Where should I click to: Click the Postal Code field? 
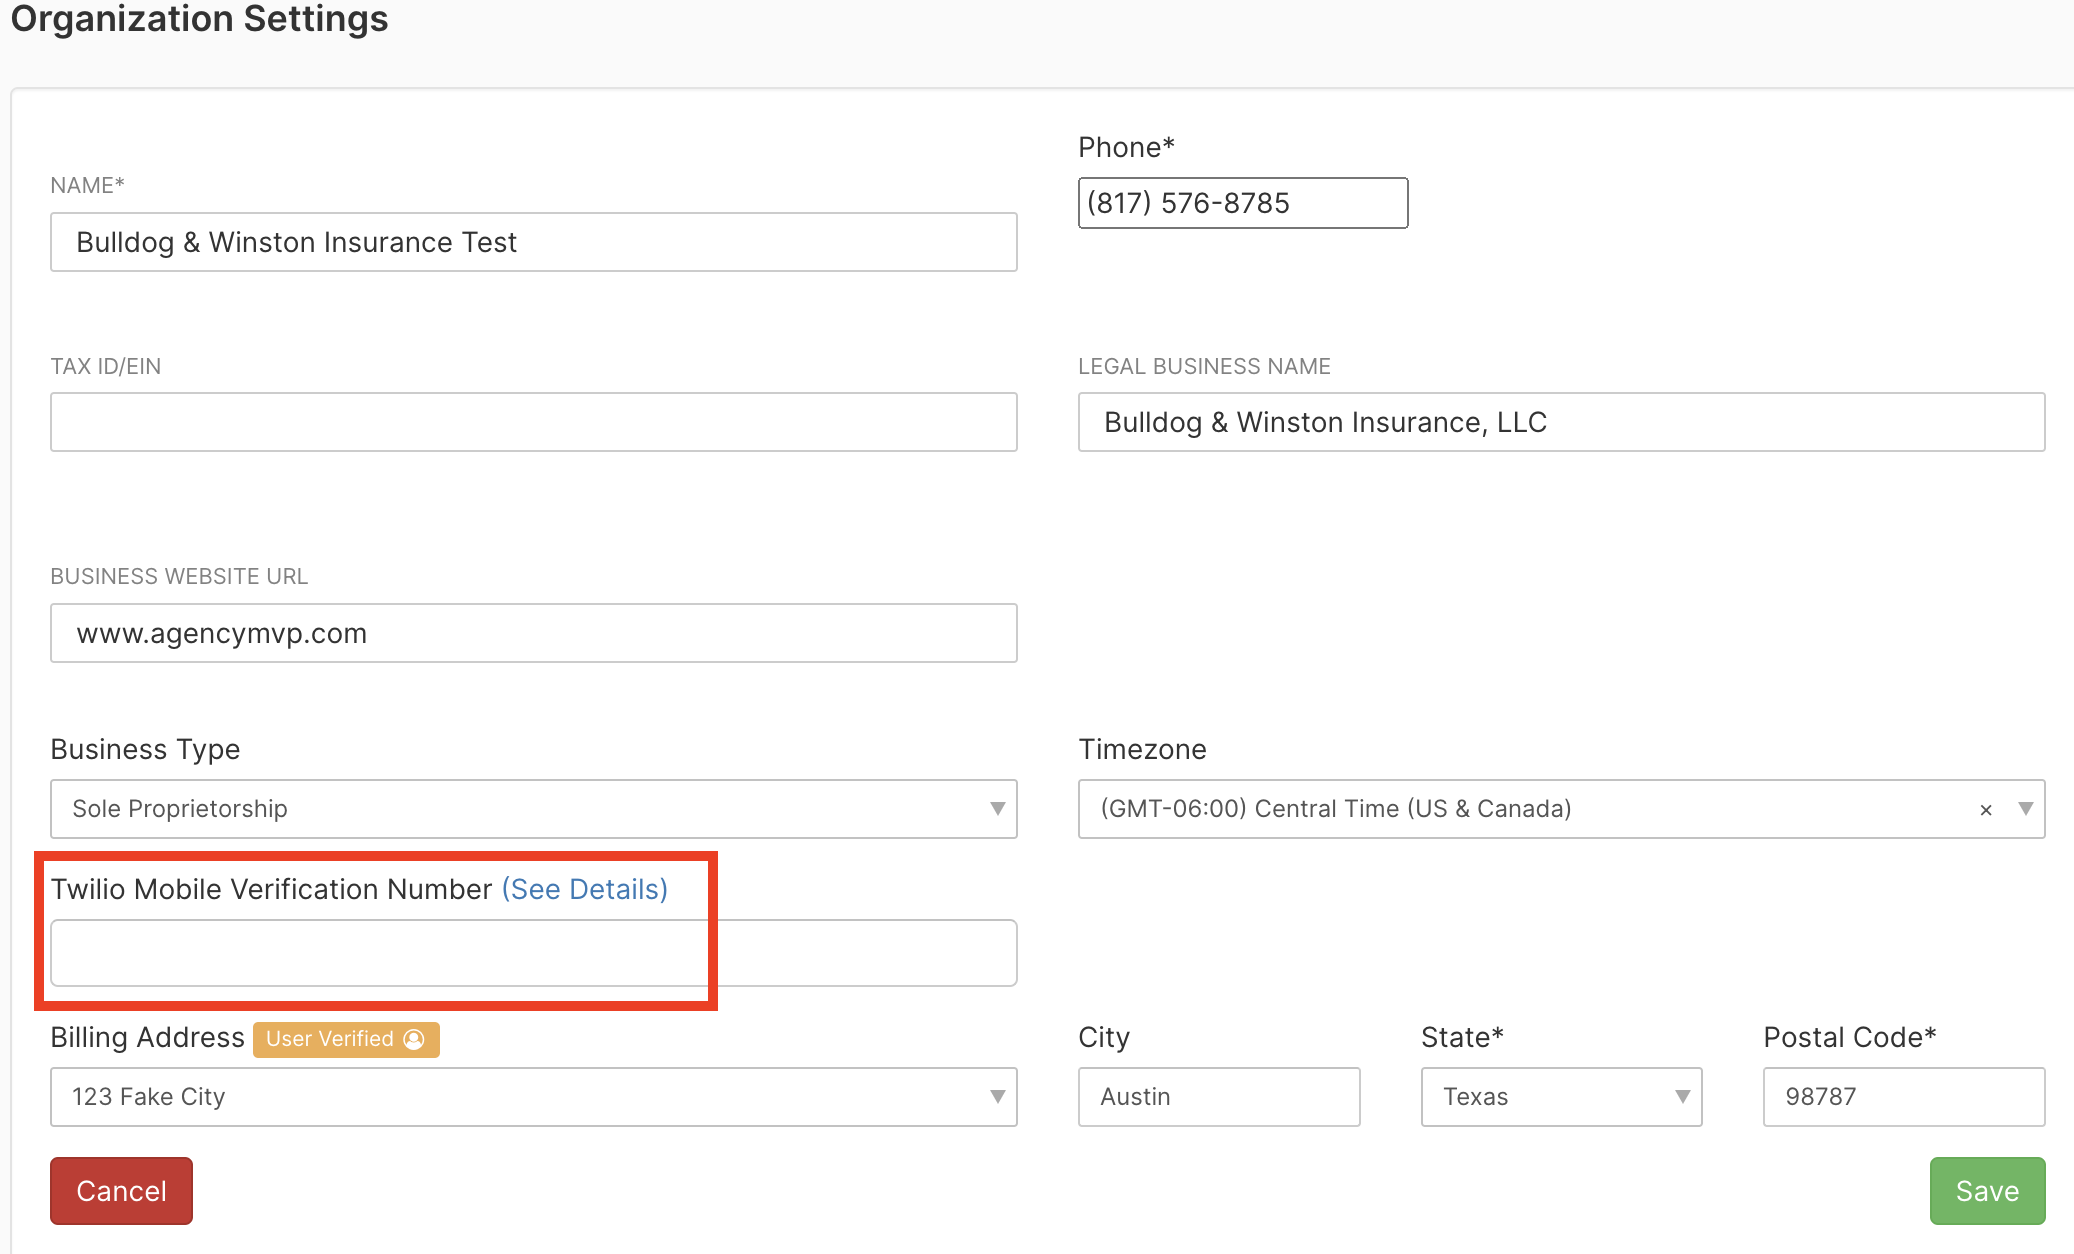1904,1097
